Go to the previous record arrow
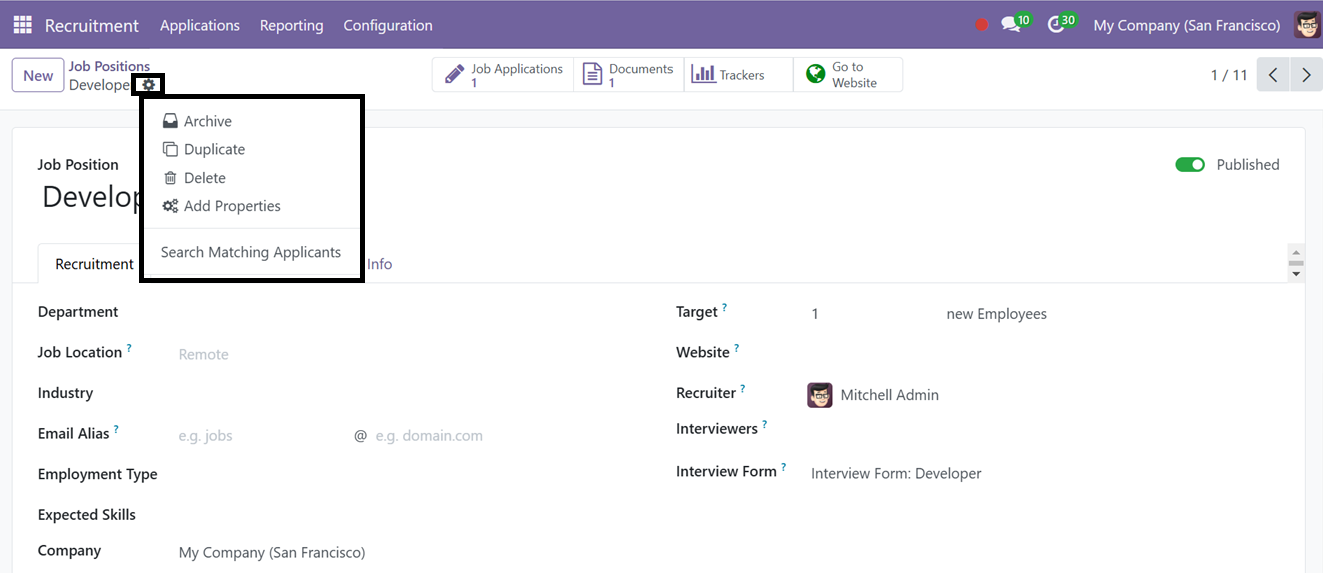 (1273, 75)
